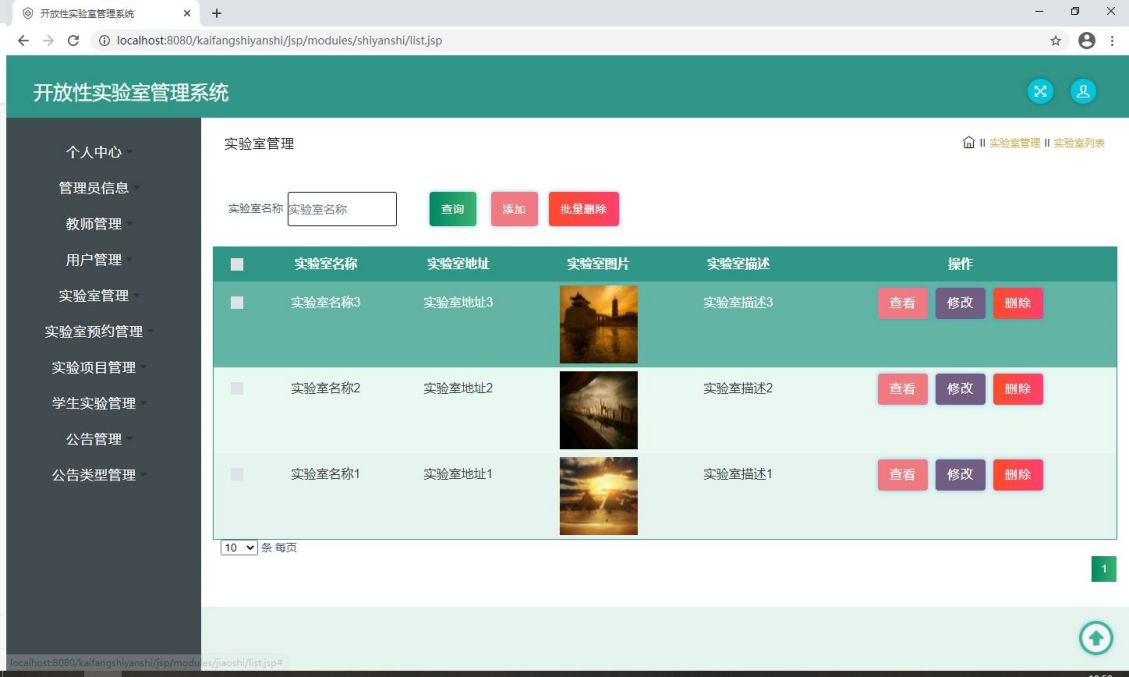Click the green 查询 search button

pyautogui.click(x=452, y=209)
